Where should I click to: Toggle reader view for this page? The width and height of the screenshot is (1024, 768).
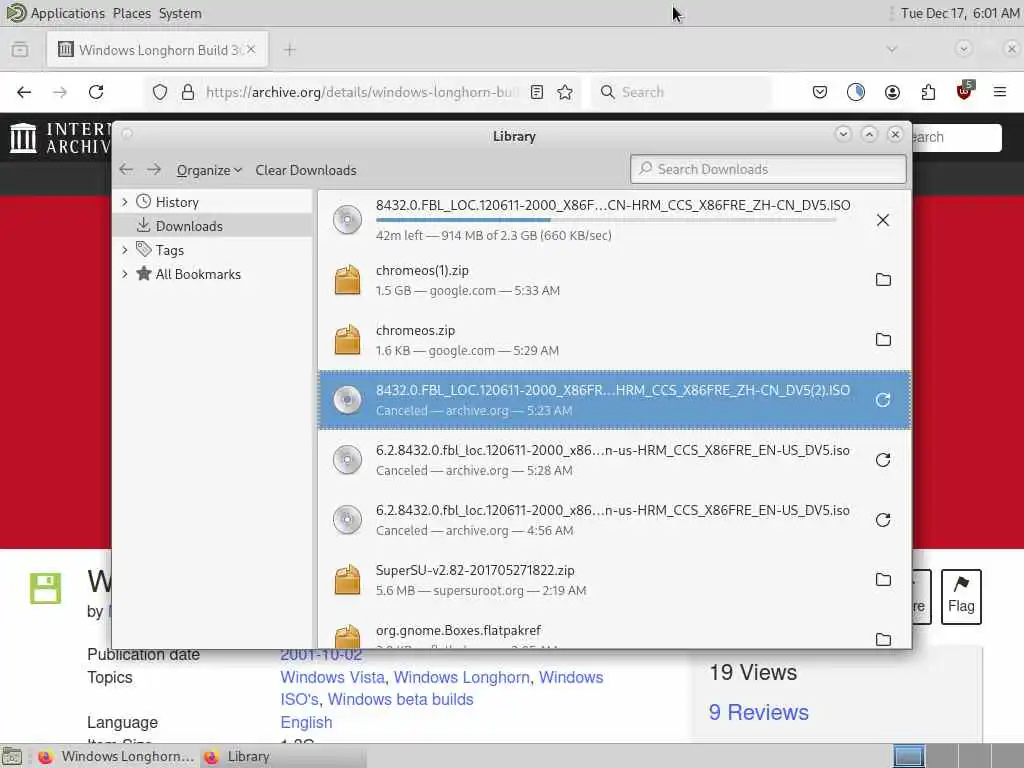click(x=537, y=92)
